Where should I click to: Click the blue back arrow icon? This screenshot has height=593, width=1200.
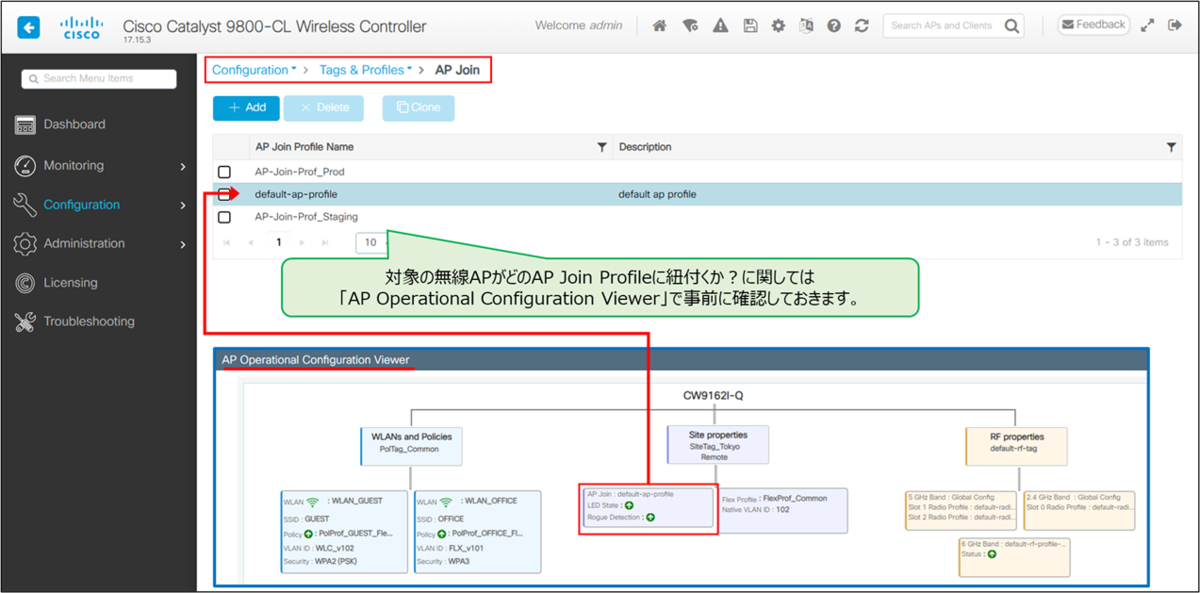coord(29,27)
